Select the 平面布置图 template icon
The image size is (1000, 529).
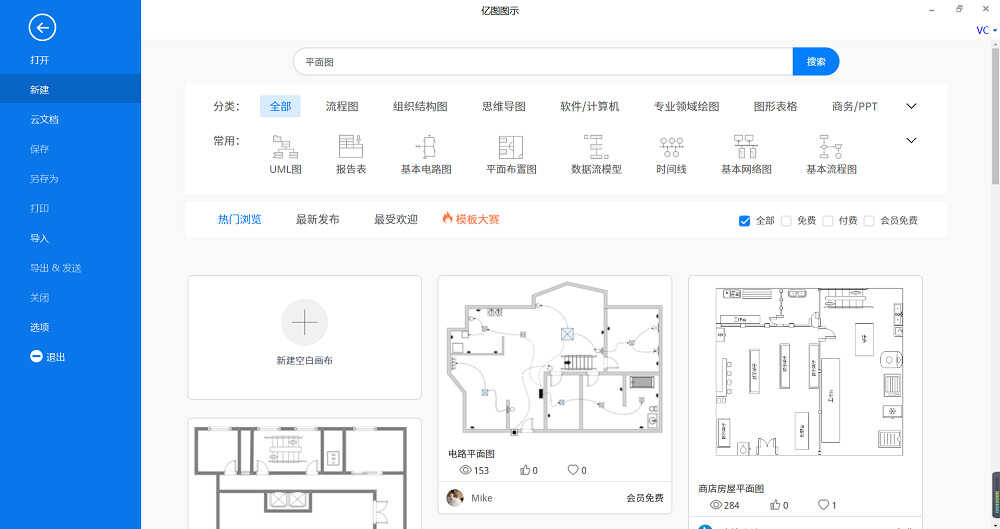point(511,147)
